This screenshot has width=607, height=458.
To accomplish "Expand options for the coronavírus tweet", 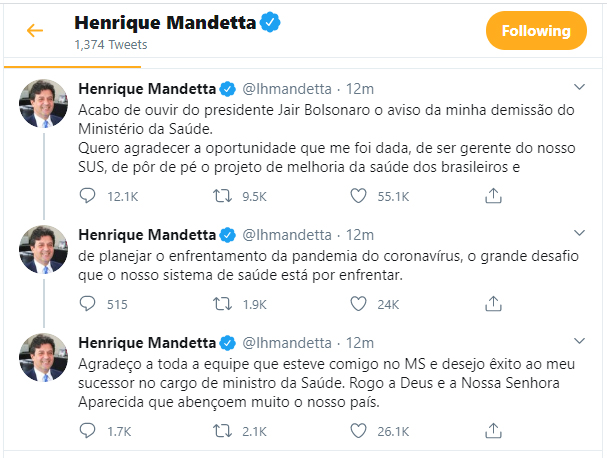I will coord(578,235).
